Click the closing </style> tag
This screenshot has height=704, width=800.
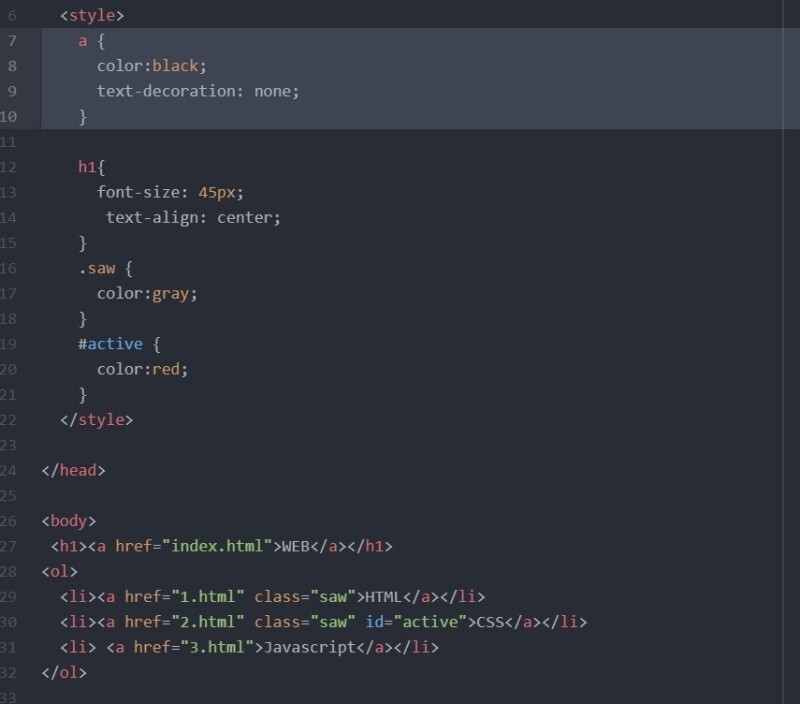click(x=96, y=420)
